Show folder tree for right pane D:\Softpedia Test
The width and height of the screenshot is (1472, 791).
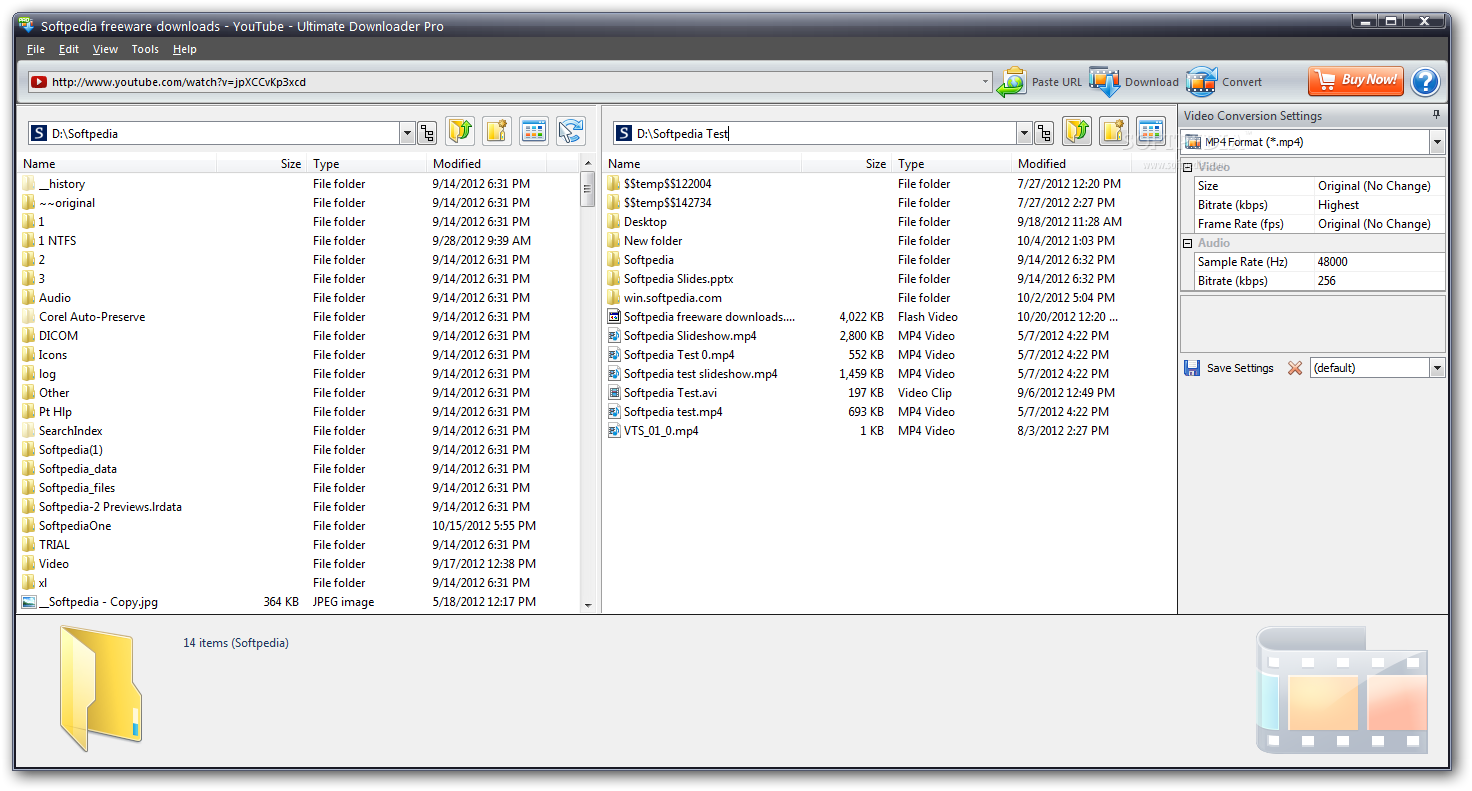click(x=1044, y=133)
